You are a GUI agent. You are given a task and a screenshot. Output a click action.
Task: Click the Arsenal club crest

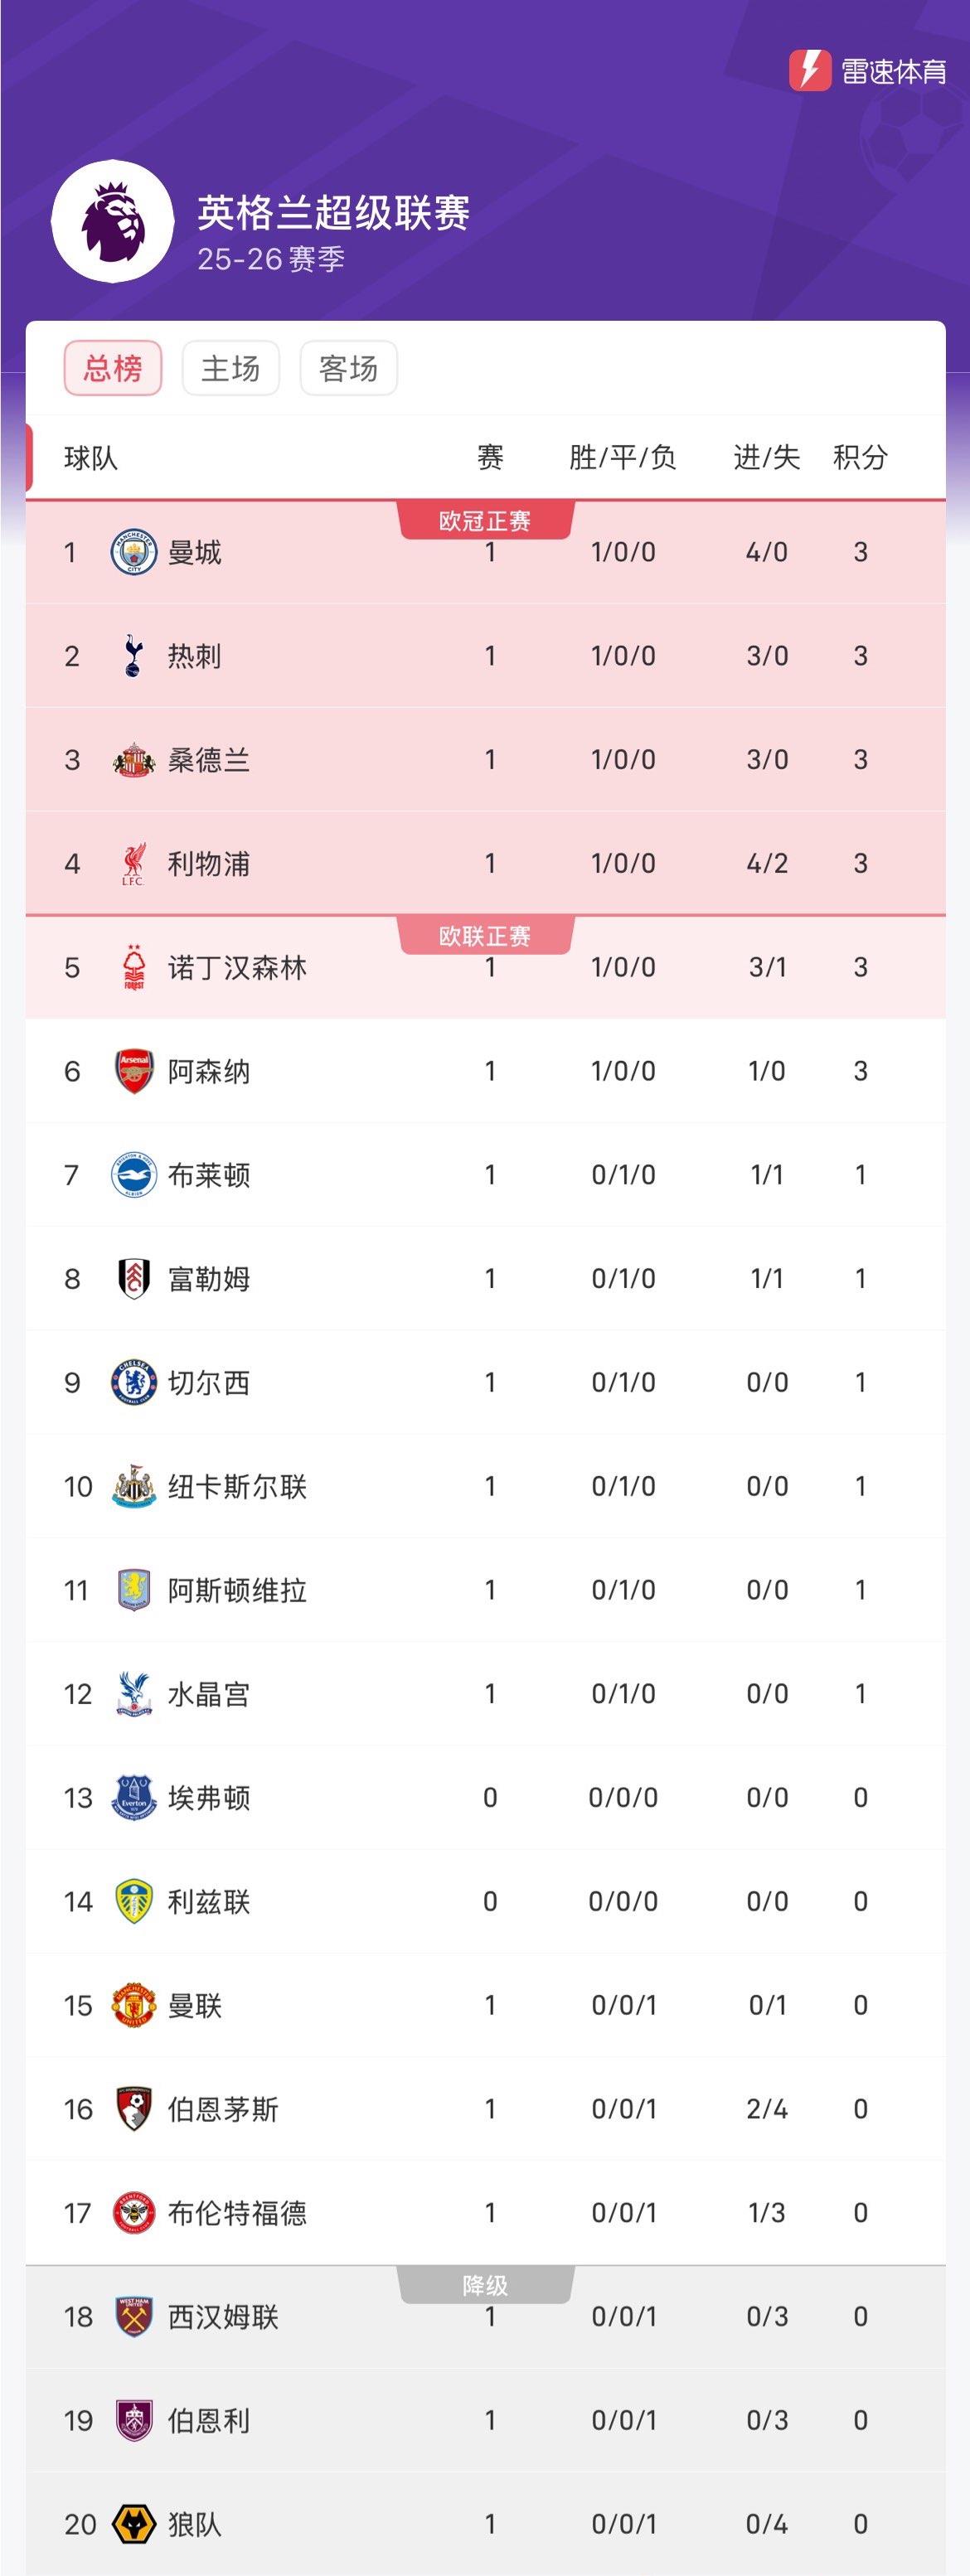[x=133, y=1071]
